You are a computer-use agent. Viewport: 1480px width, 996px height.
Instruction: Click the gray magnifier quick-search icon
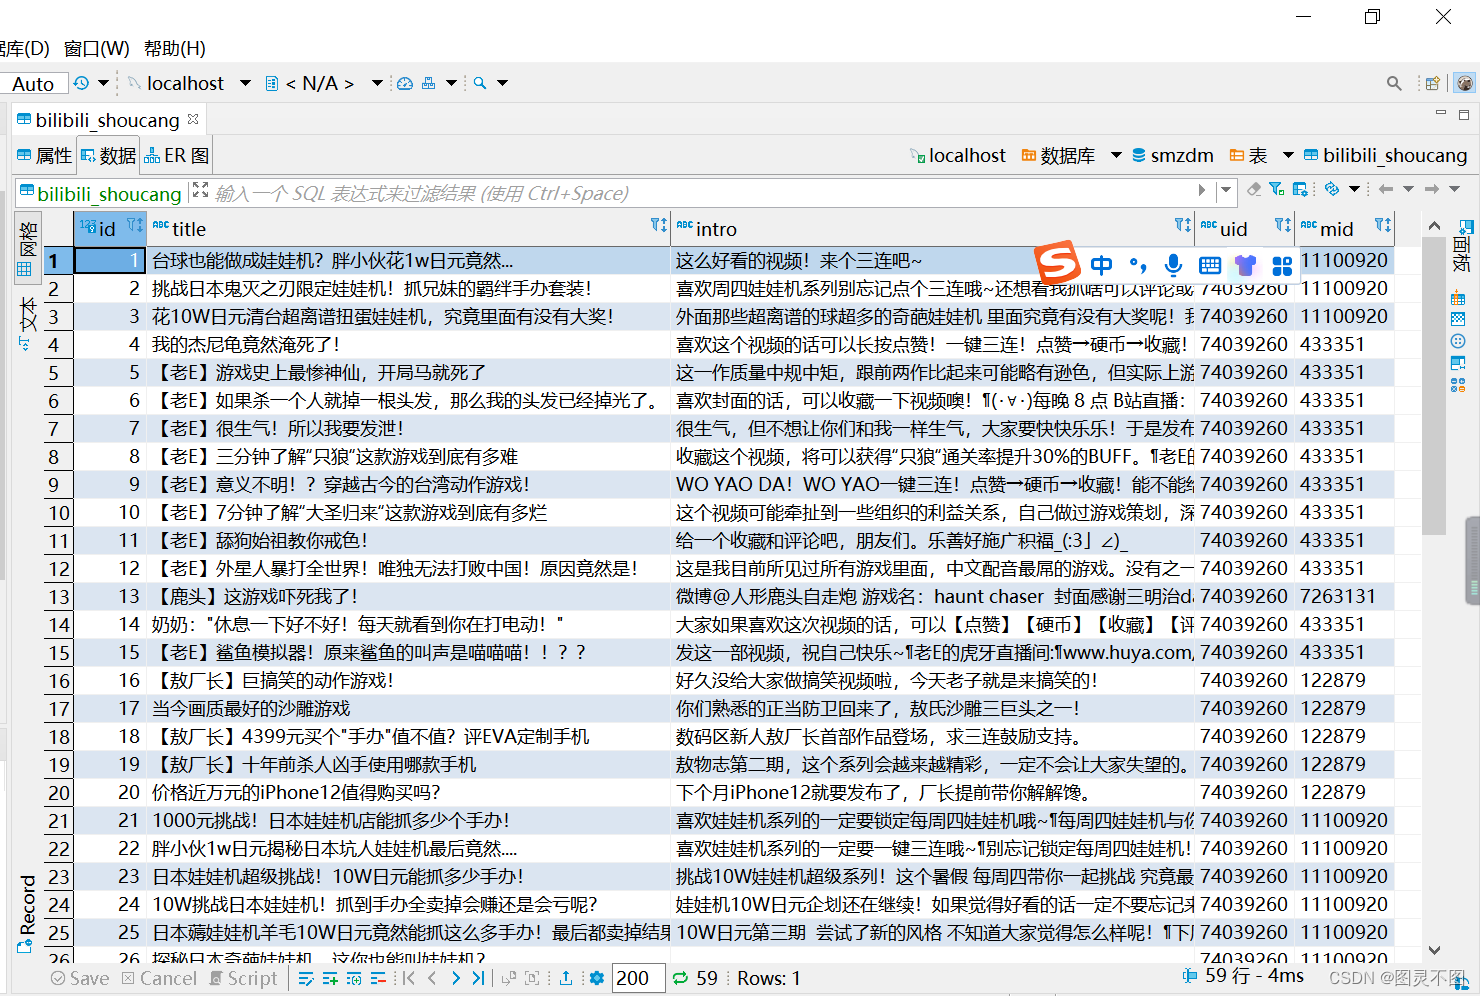click(1394, 83)
